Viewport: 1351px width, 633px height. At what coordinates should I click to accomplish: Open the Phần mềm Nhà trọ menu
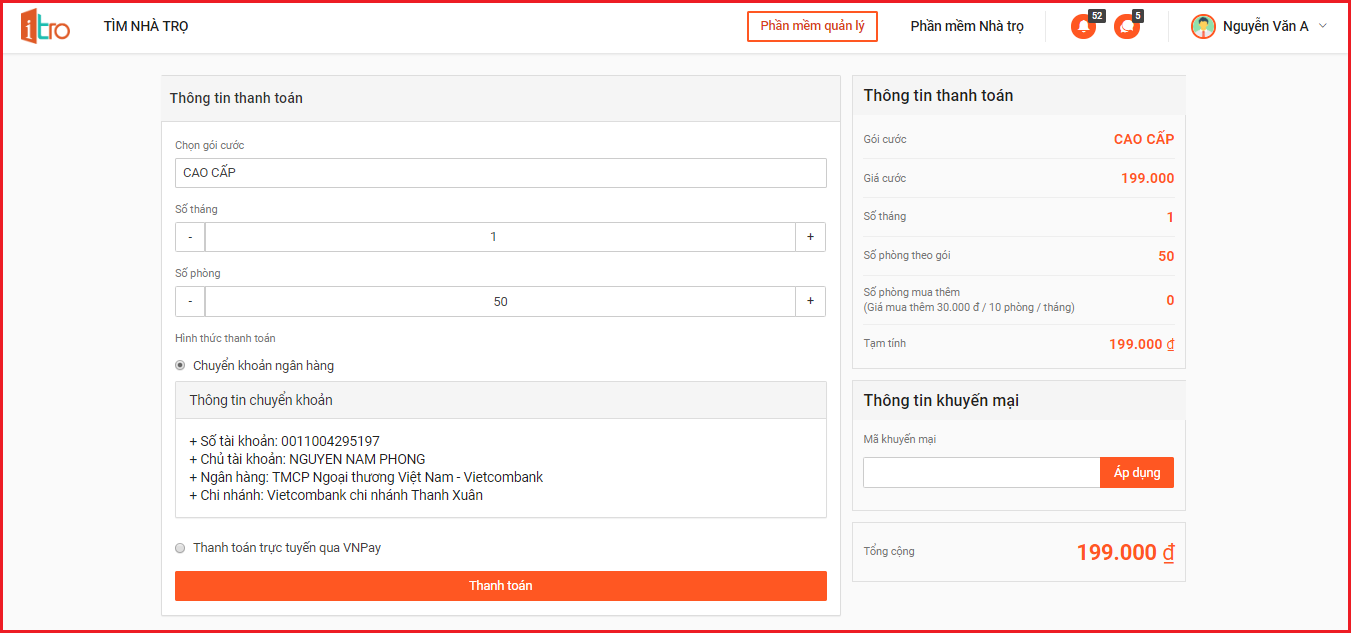coord(966,26)
